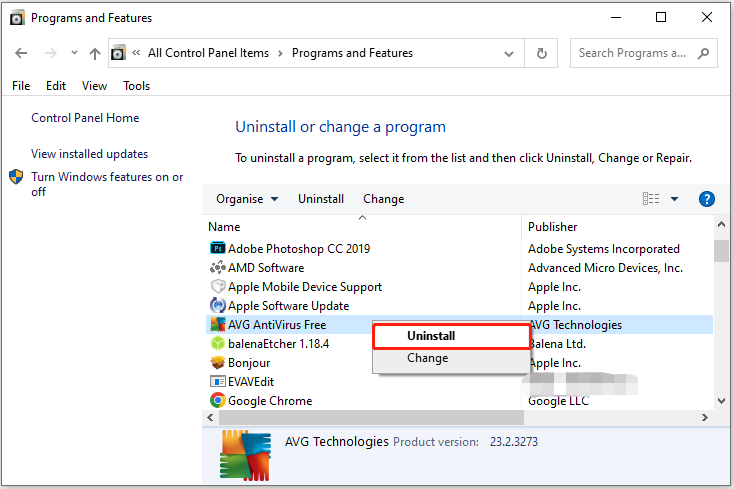Select Apple Mobile Device Support entry
The height and width of the screenshot is (489, 734).
pos(305,287)
